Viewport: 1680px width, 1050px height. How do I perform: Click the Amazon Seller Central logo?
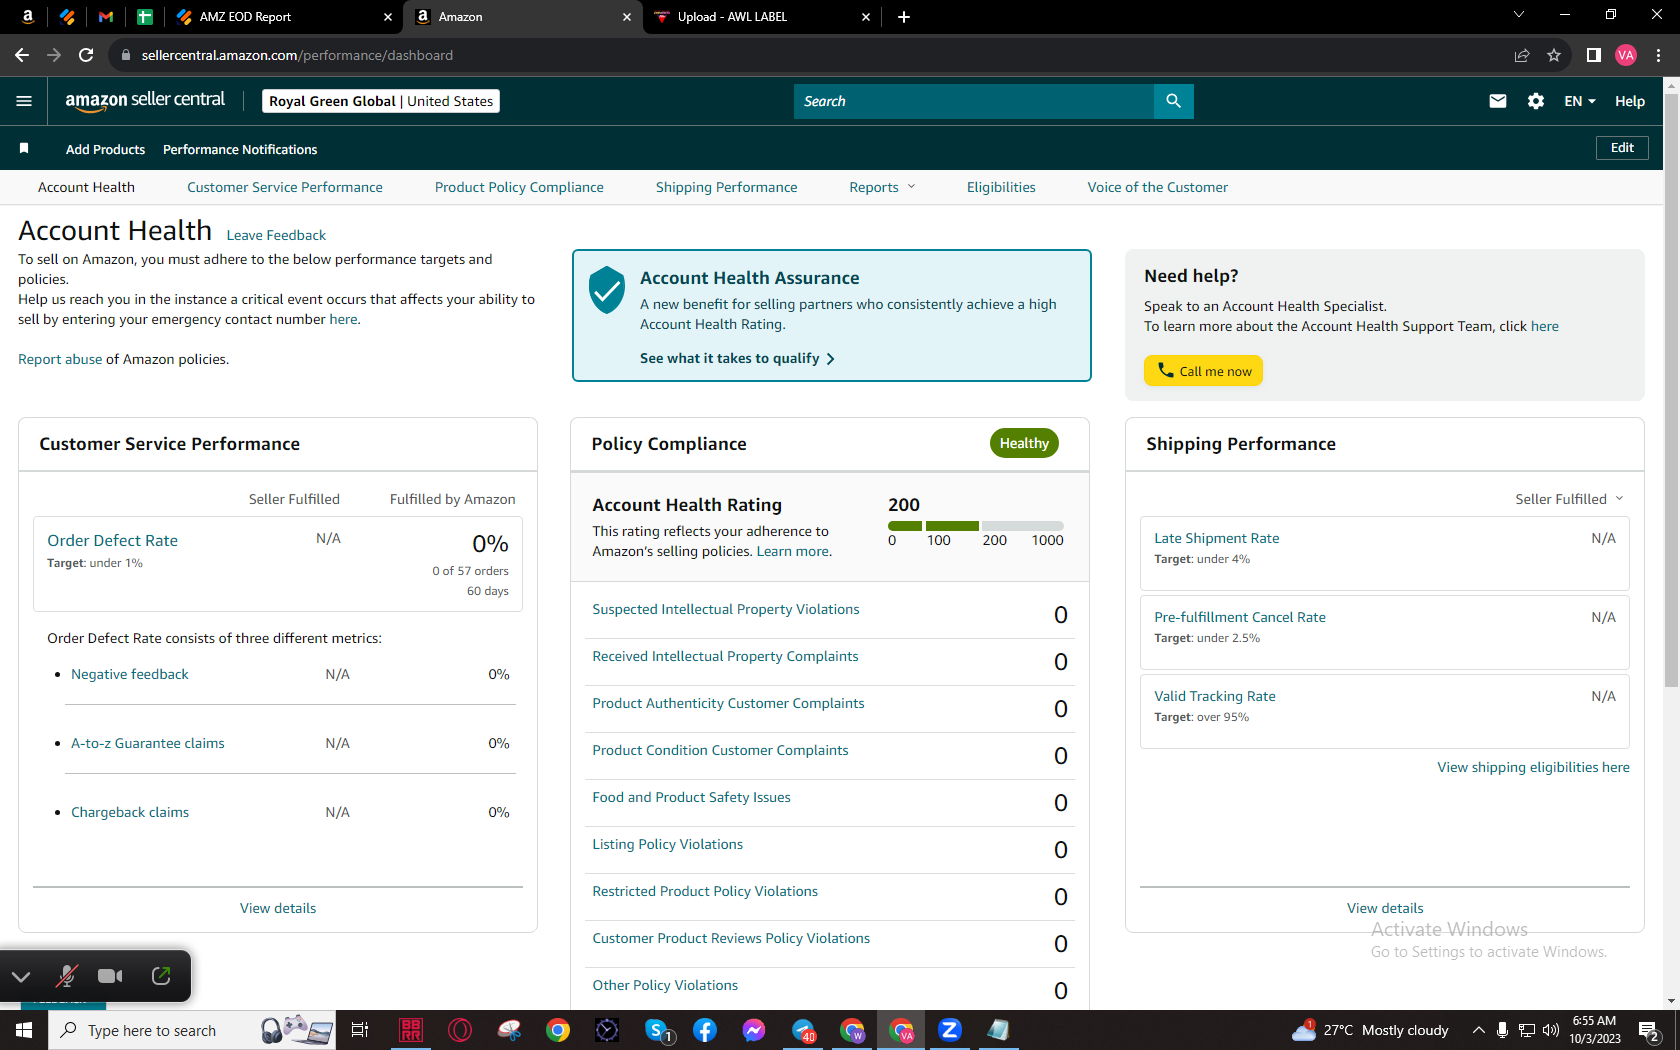[145, 100]
